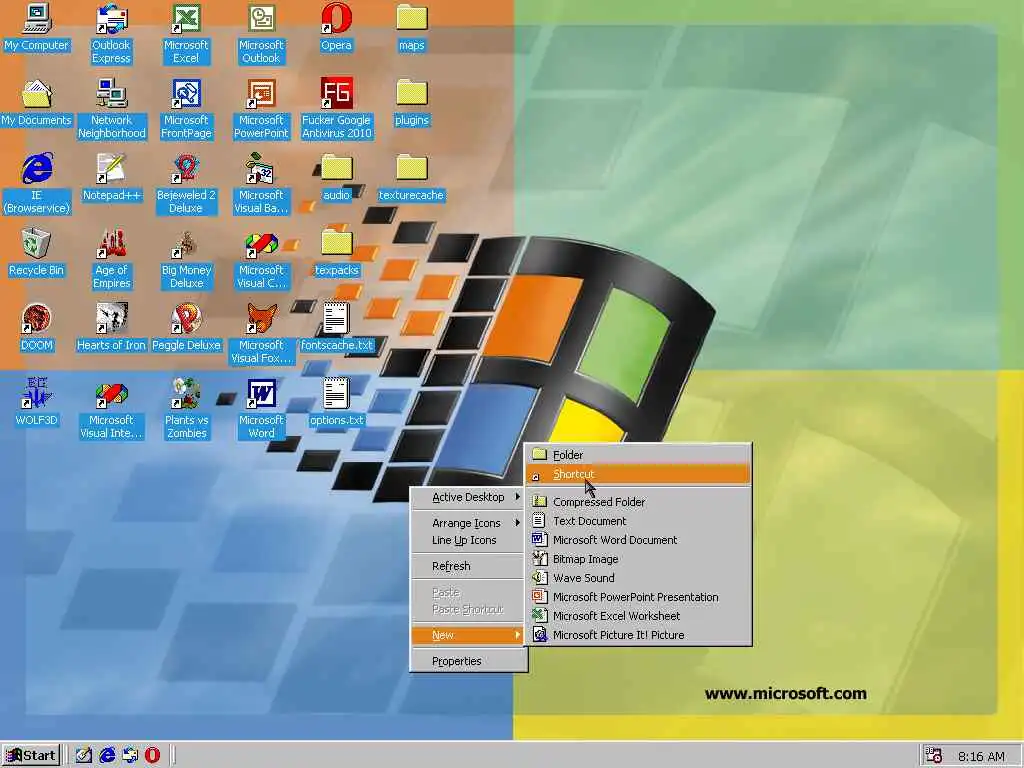The image size is (1024, 768).
Task: Click the Hearts of Iron shortcut
Action: tap(111, 327)
